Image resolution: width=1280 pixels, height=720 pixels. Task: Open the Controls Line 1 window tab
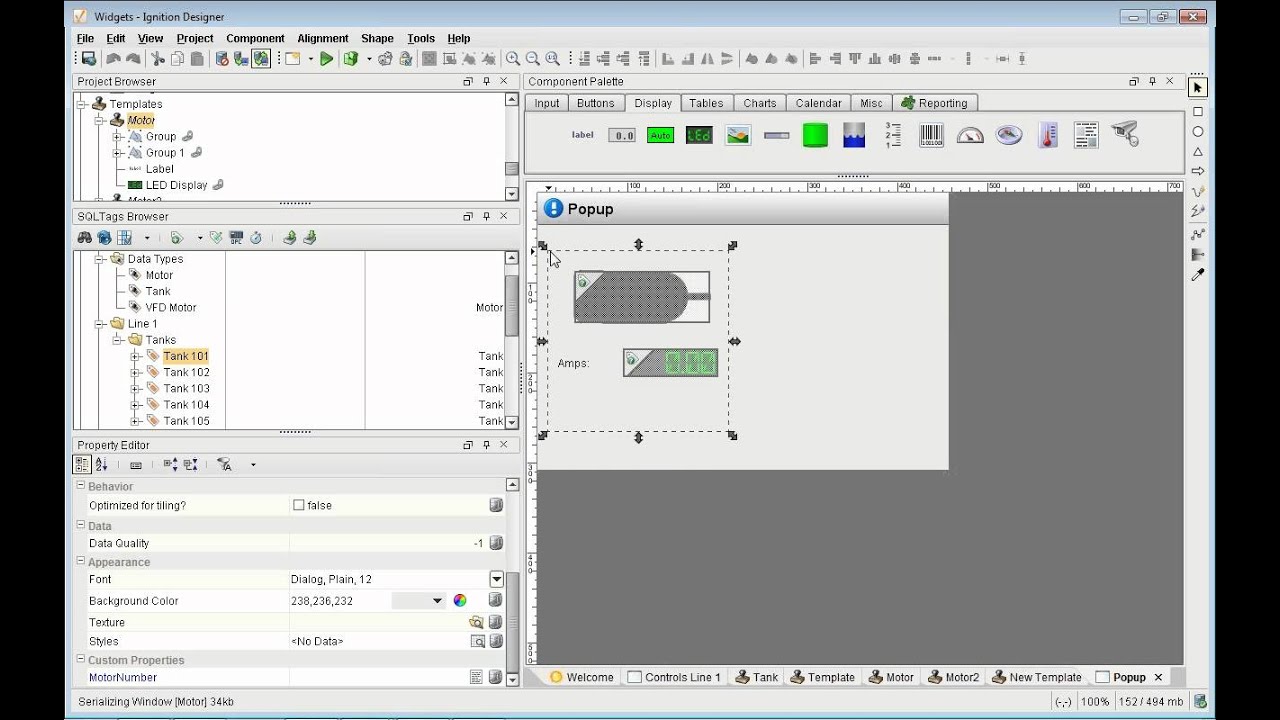click(674, 677)
